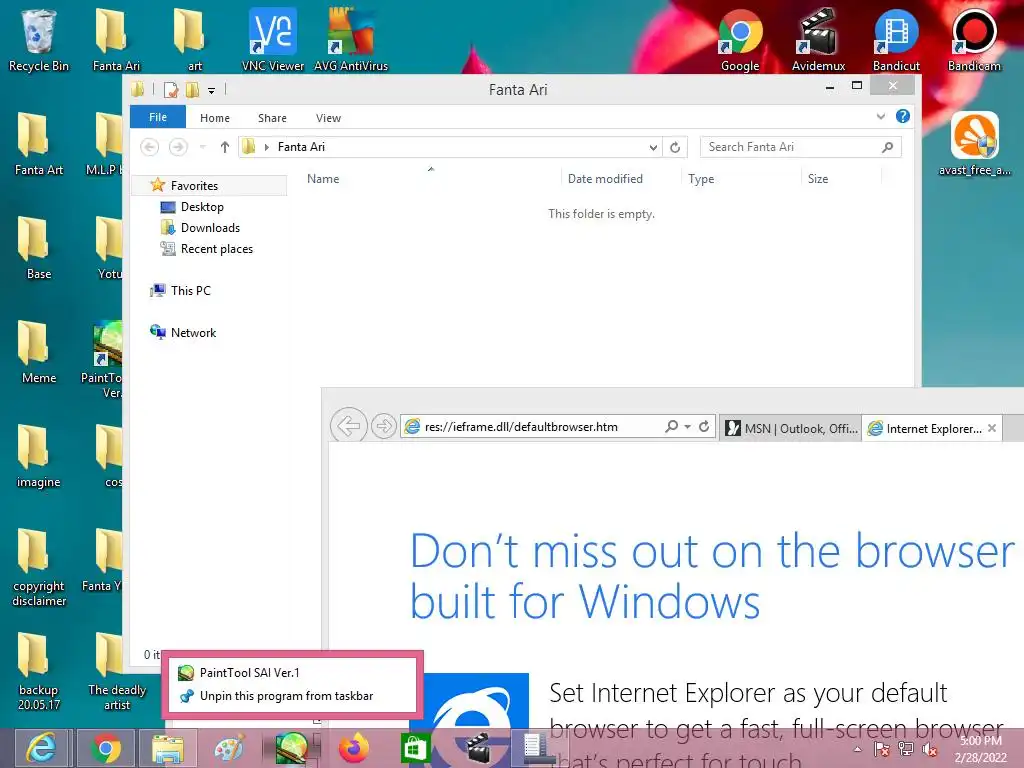The width and height of the screenshot is (1024, 768).
Task: Click Internet Explorer taskbar icon
Action: pyautogui.click(x=40, y=748)
